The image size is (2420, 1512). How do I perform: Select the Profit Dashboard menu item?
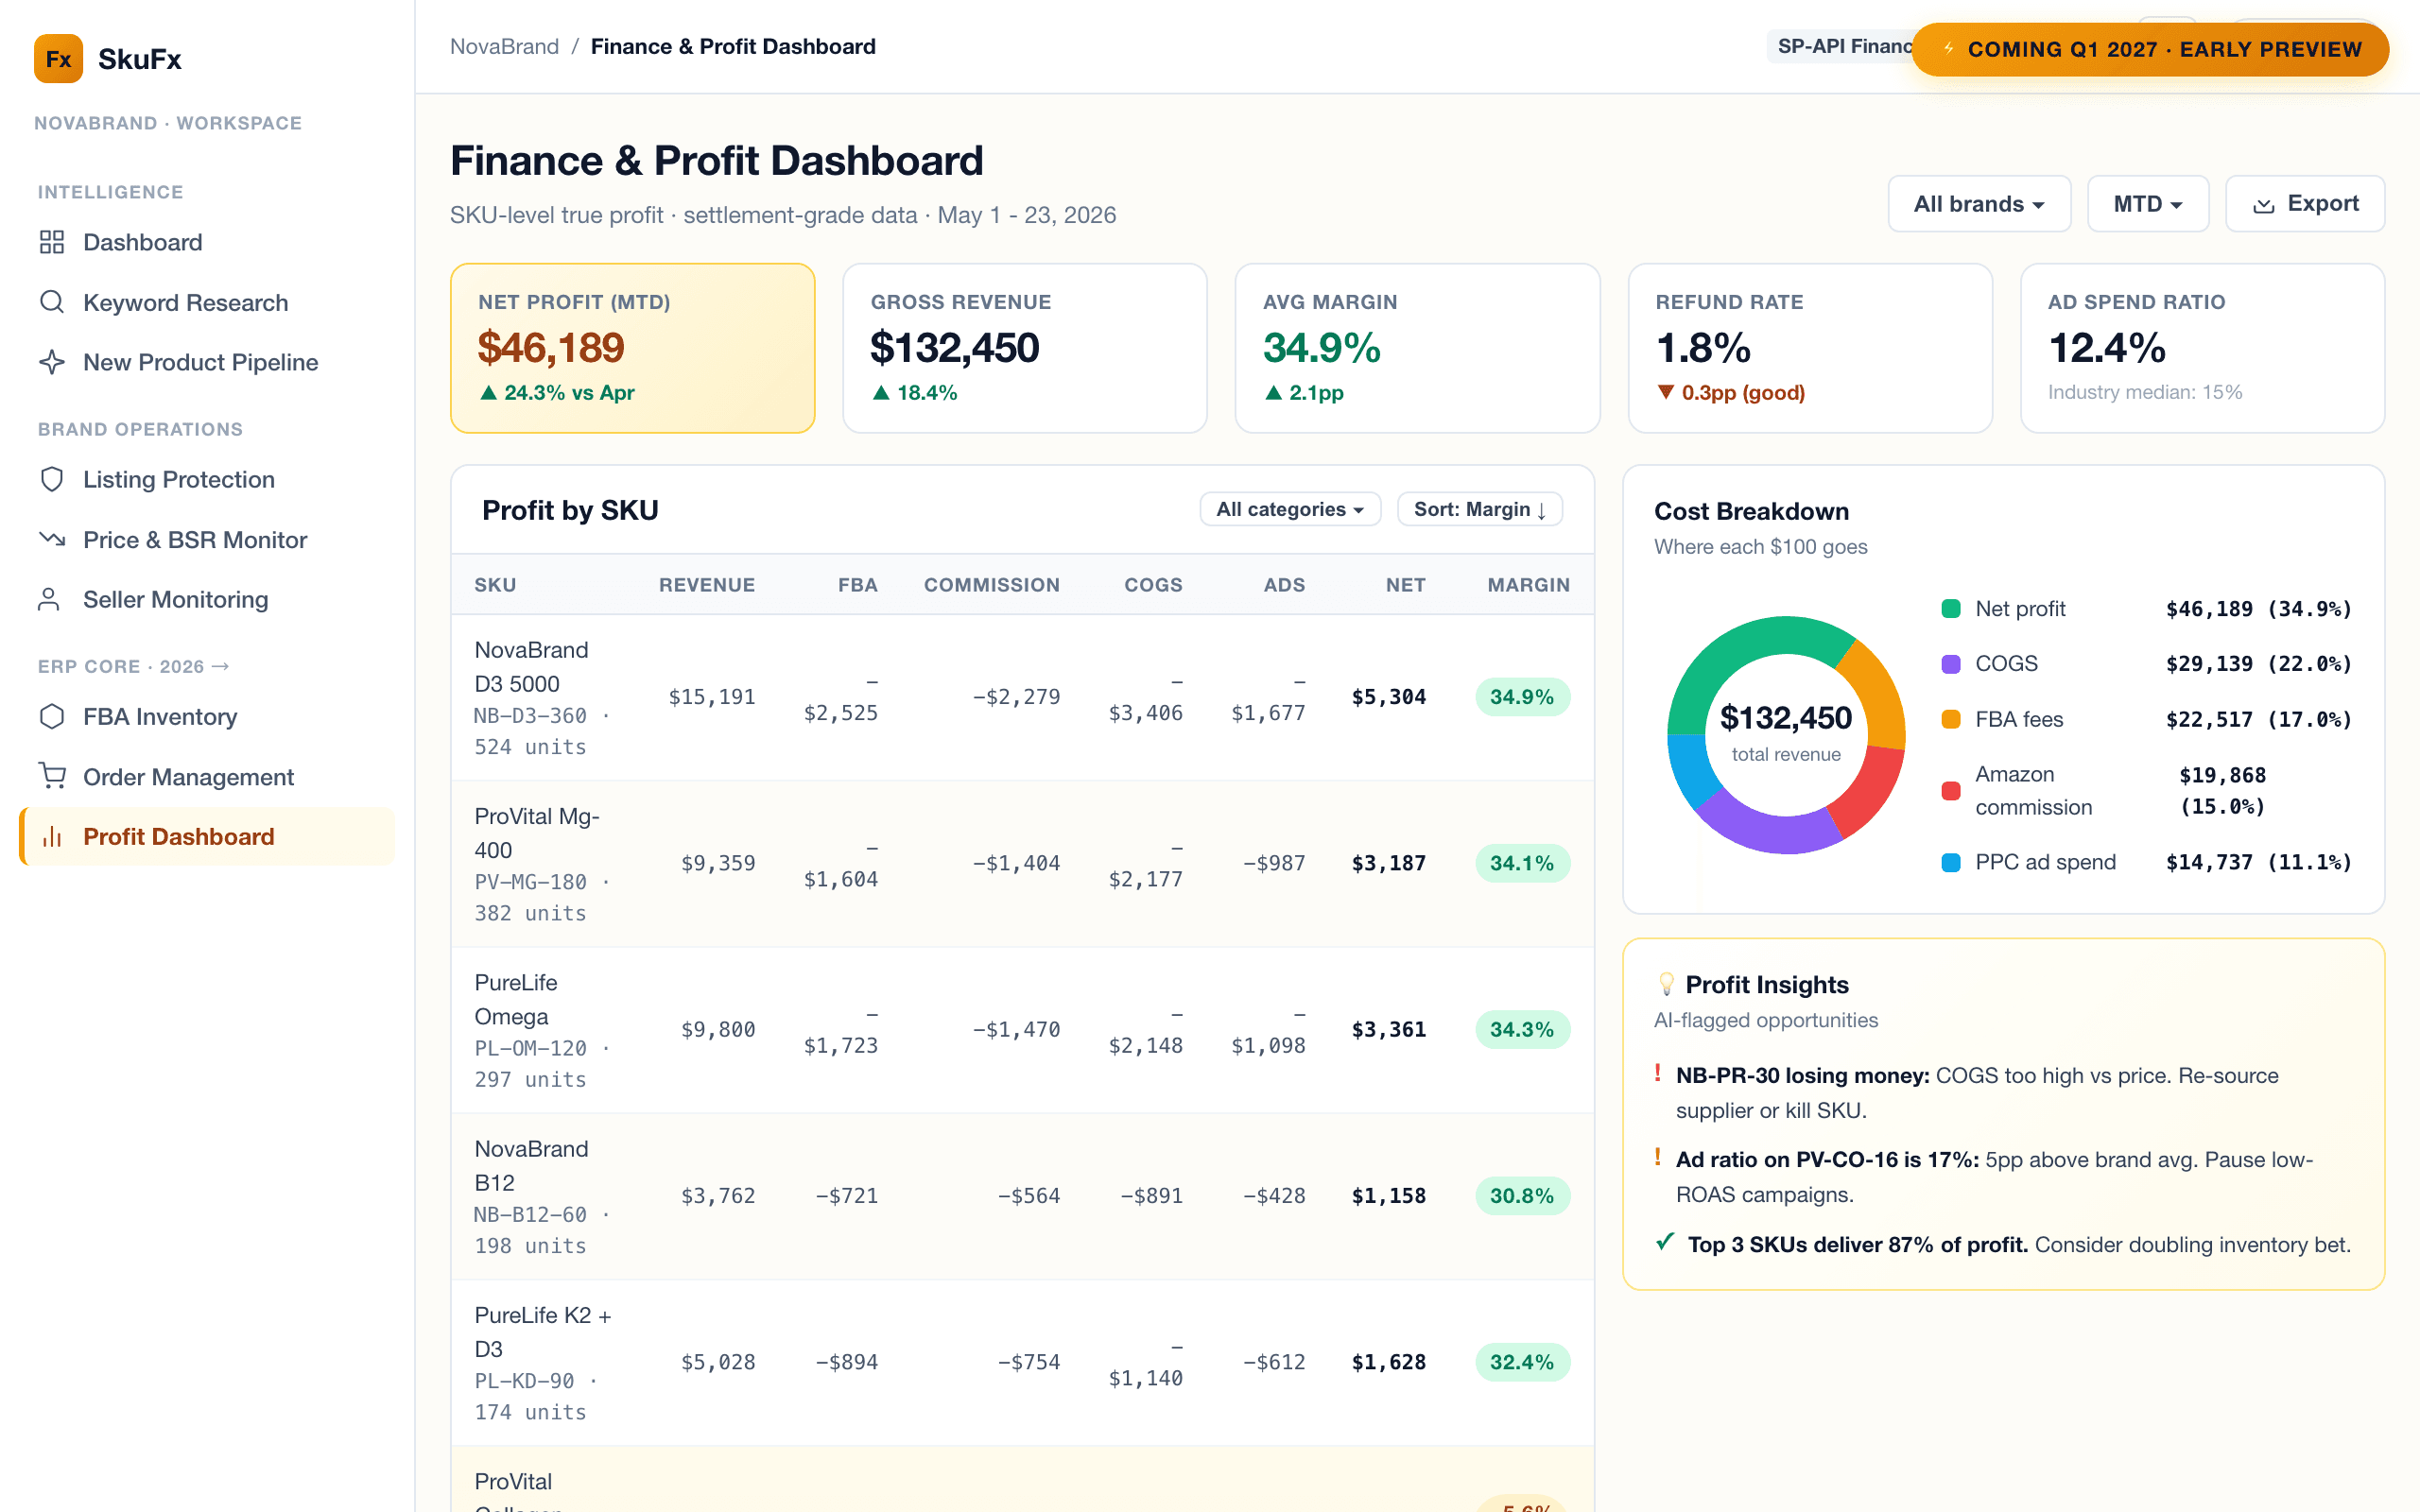pos(207,836)
